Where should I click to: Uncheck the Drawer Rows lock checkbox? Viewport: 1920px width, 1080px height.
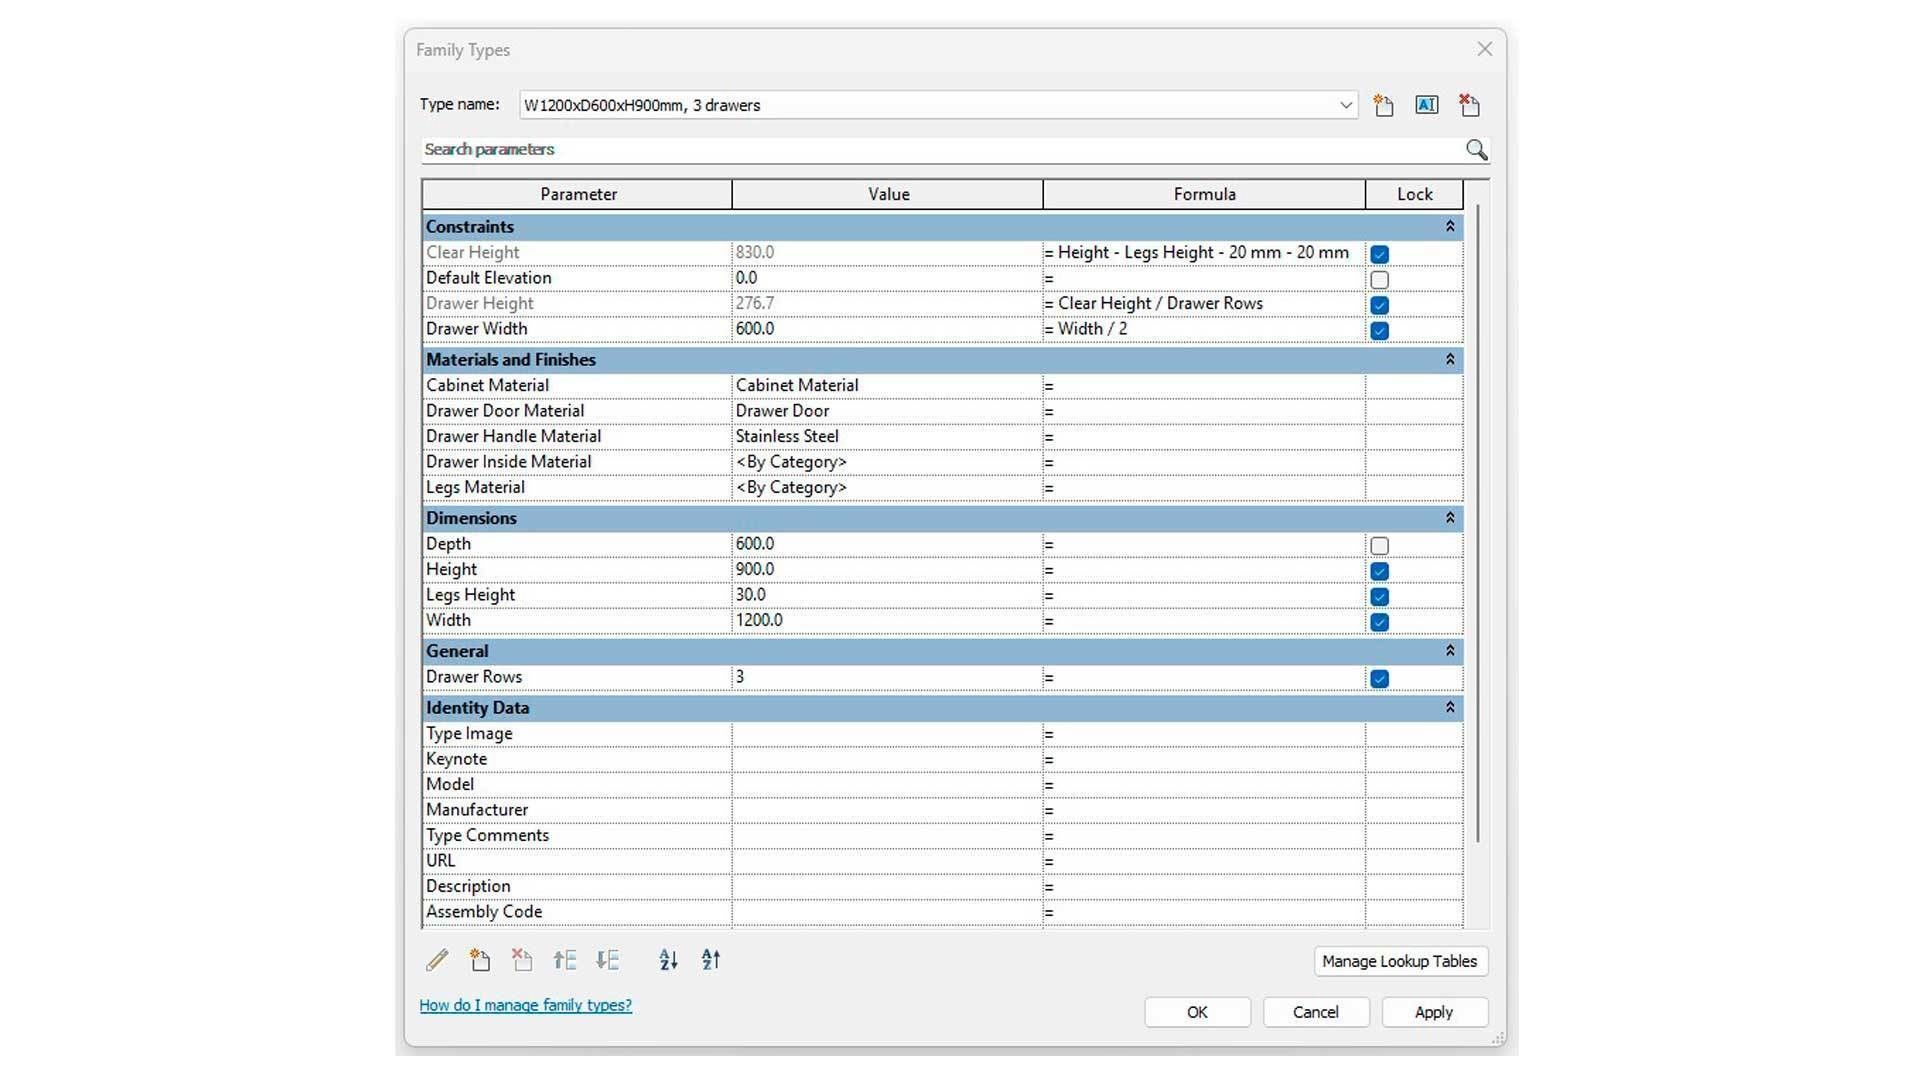click(1379, 679)
